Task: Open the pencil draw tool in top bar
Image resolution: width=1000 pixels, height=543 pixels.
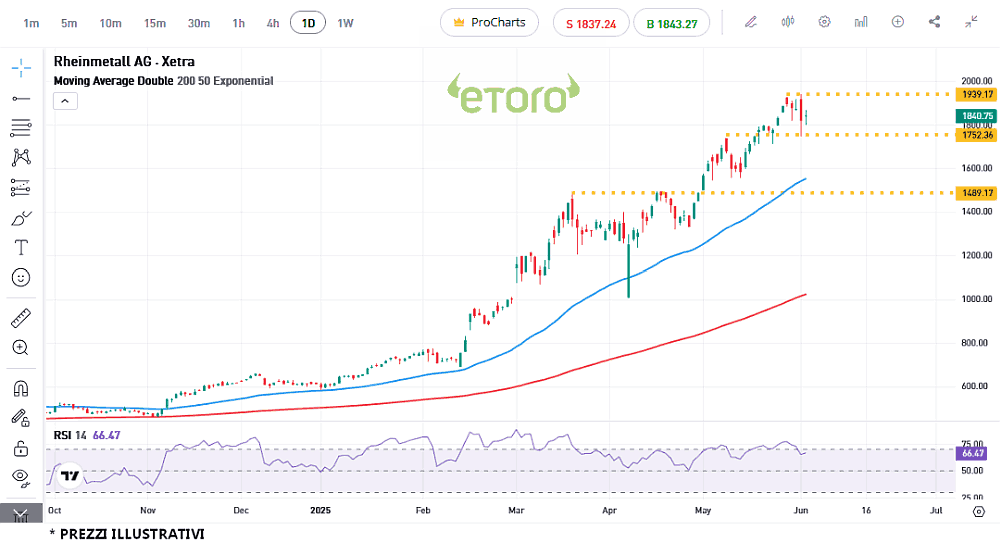Action: click(751, 22)
